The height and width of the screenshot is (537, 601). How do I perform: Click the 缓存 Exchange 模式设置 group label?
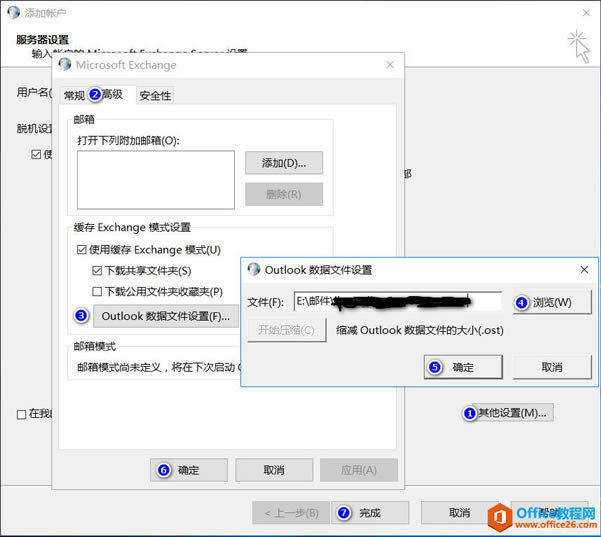tap(132, 227)
